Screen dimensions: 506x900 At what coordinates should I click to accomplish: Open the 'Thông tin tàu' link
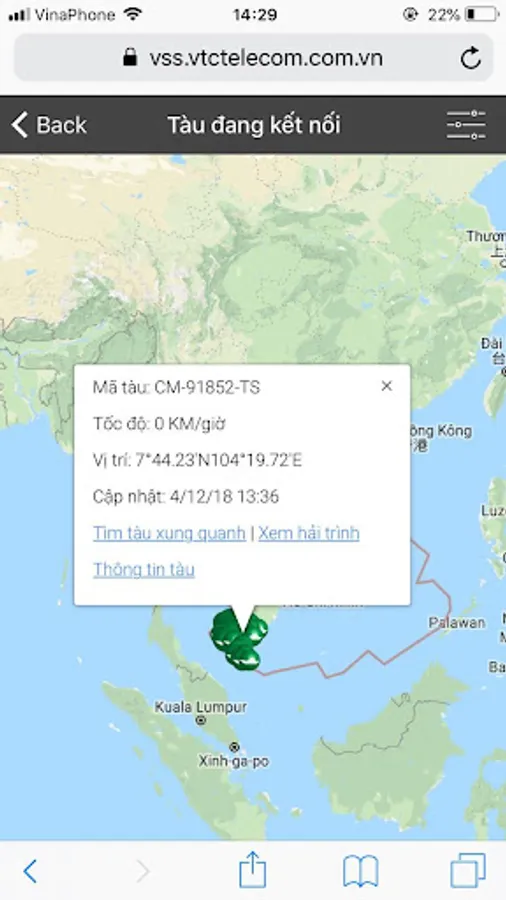143,569
